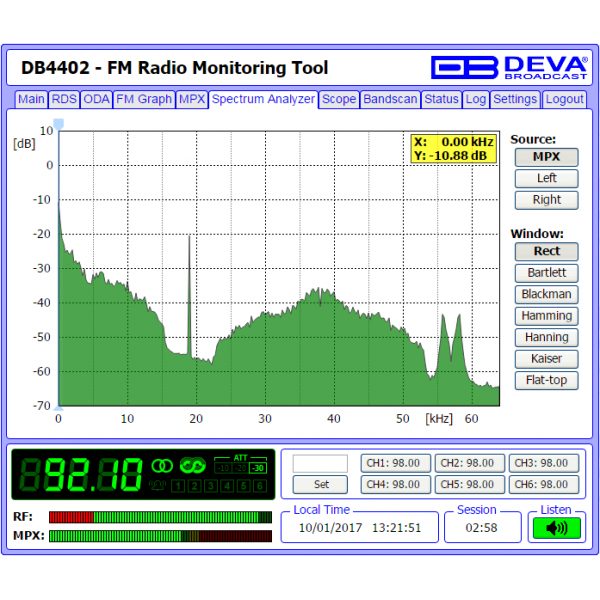Choose the Blackman window function
The height and width of the screenshot is (600, 600).
(x=546, y=295)
